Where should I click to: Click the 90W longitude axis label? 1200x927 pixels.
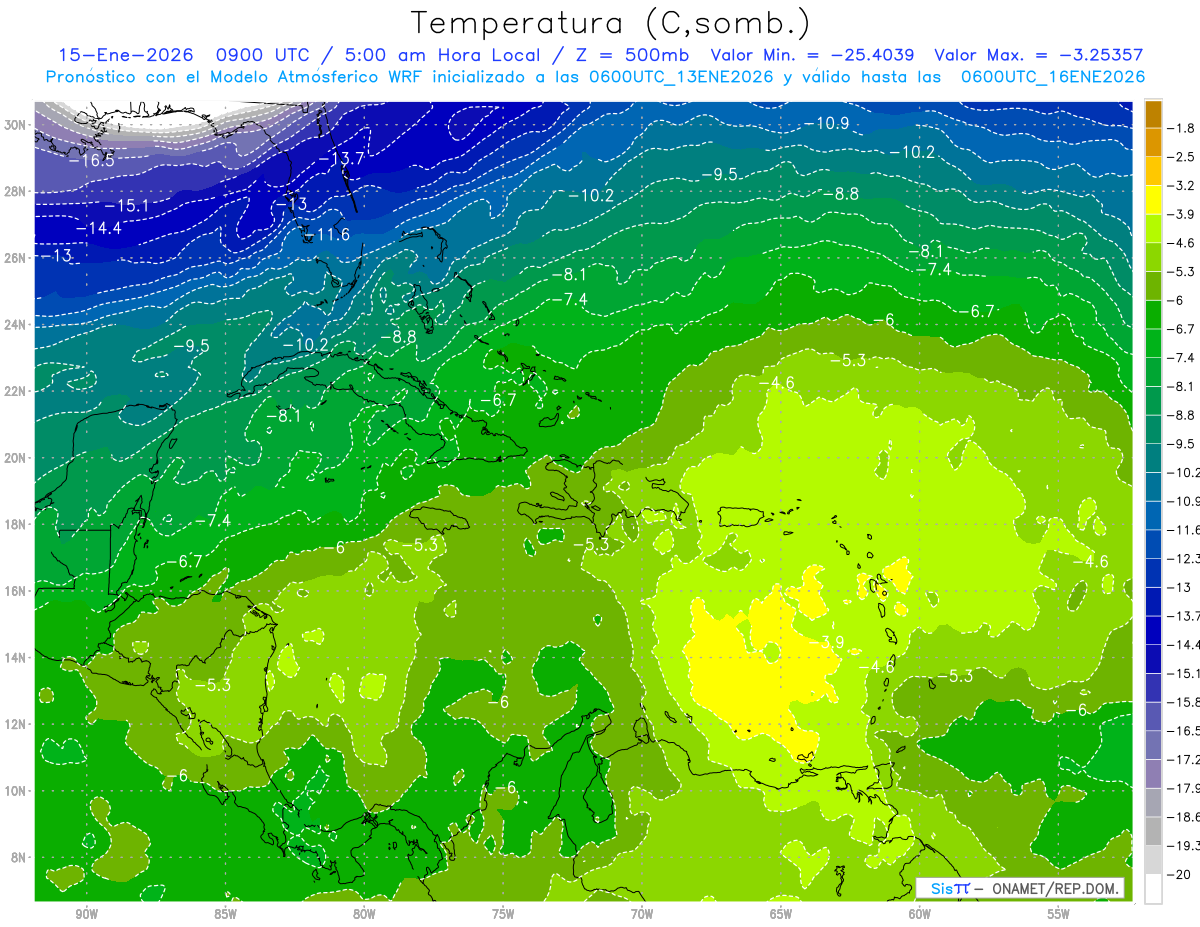87,914
